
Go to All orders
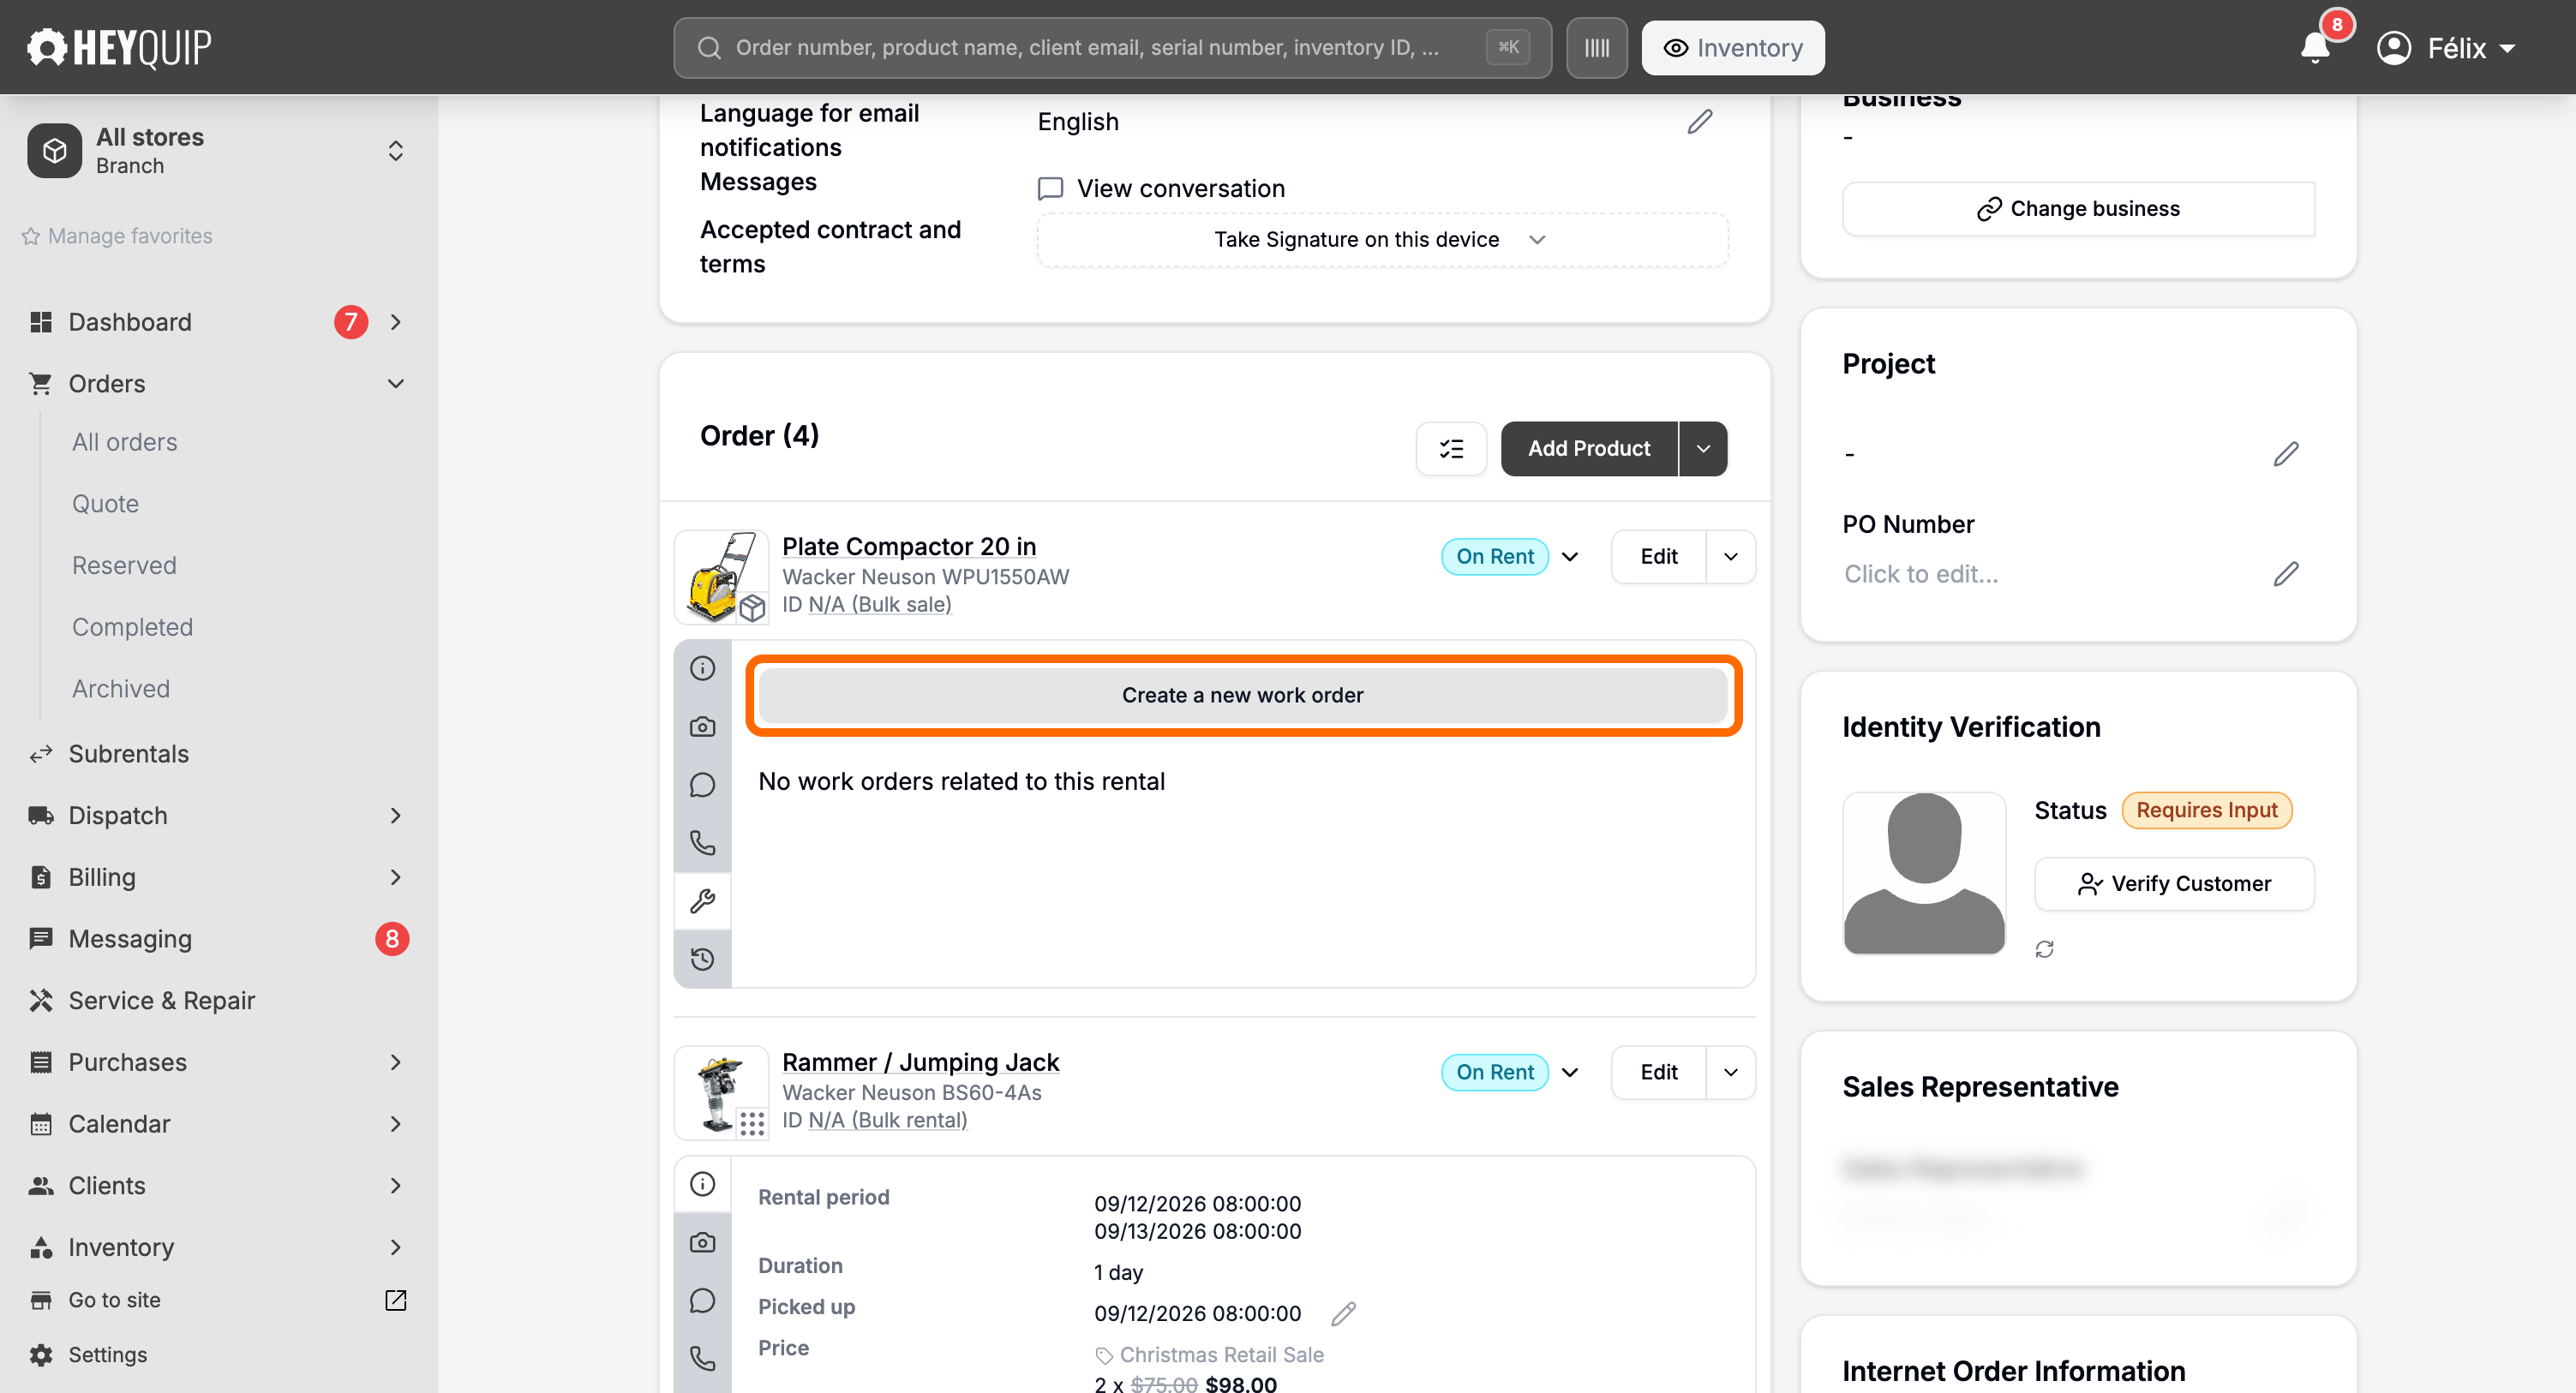point(124,442)
